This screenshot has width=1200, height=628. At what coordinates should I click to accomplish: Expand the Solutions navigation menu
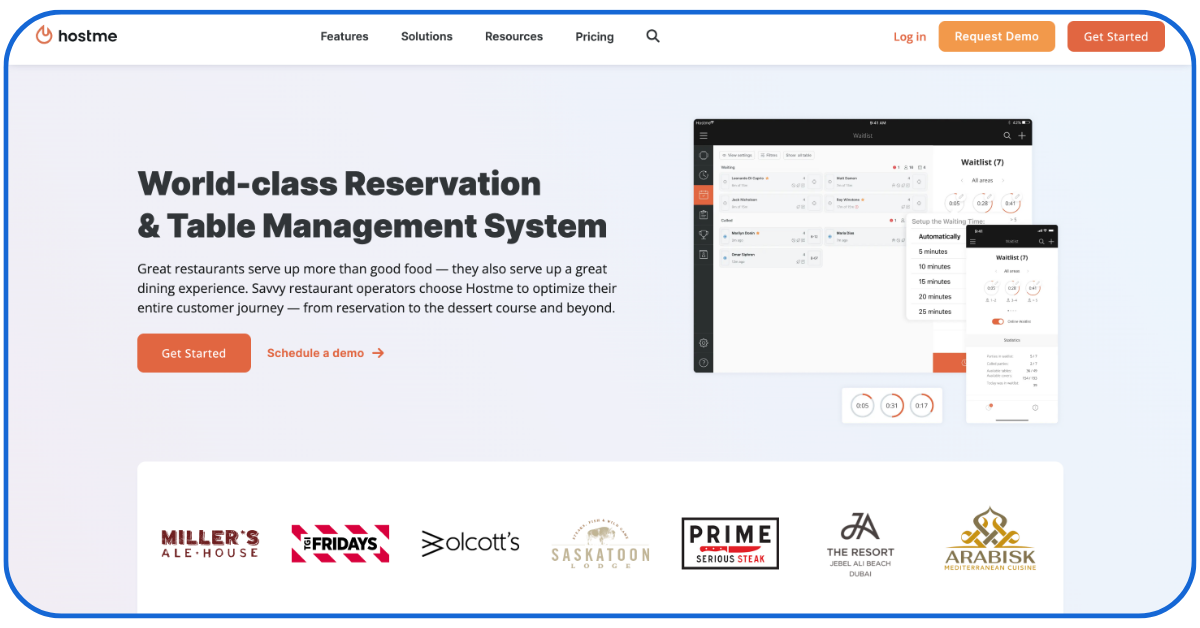tap(427, 36)
